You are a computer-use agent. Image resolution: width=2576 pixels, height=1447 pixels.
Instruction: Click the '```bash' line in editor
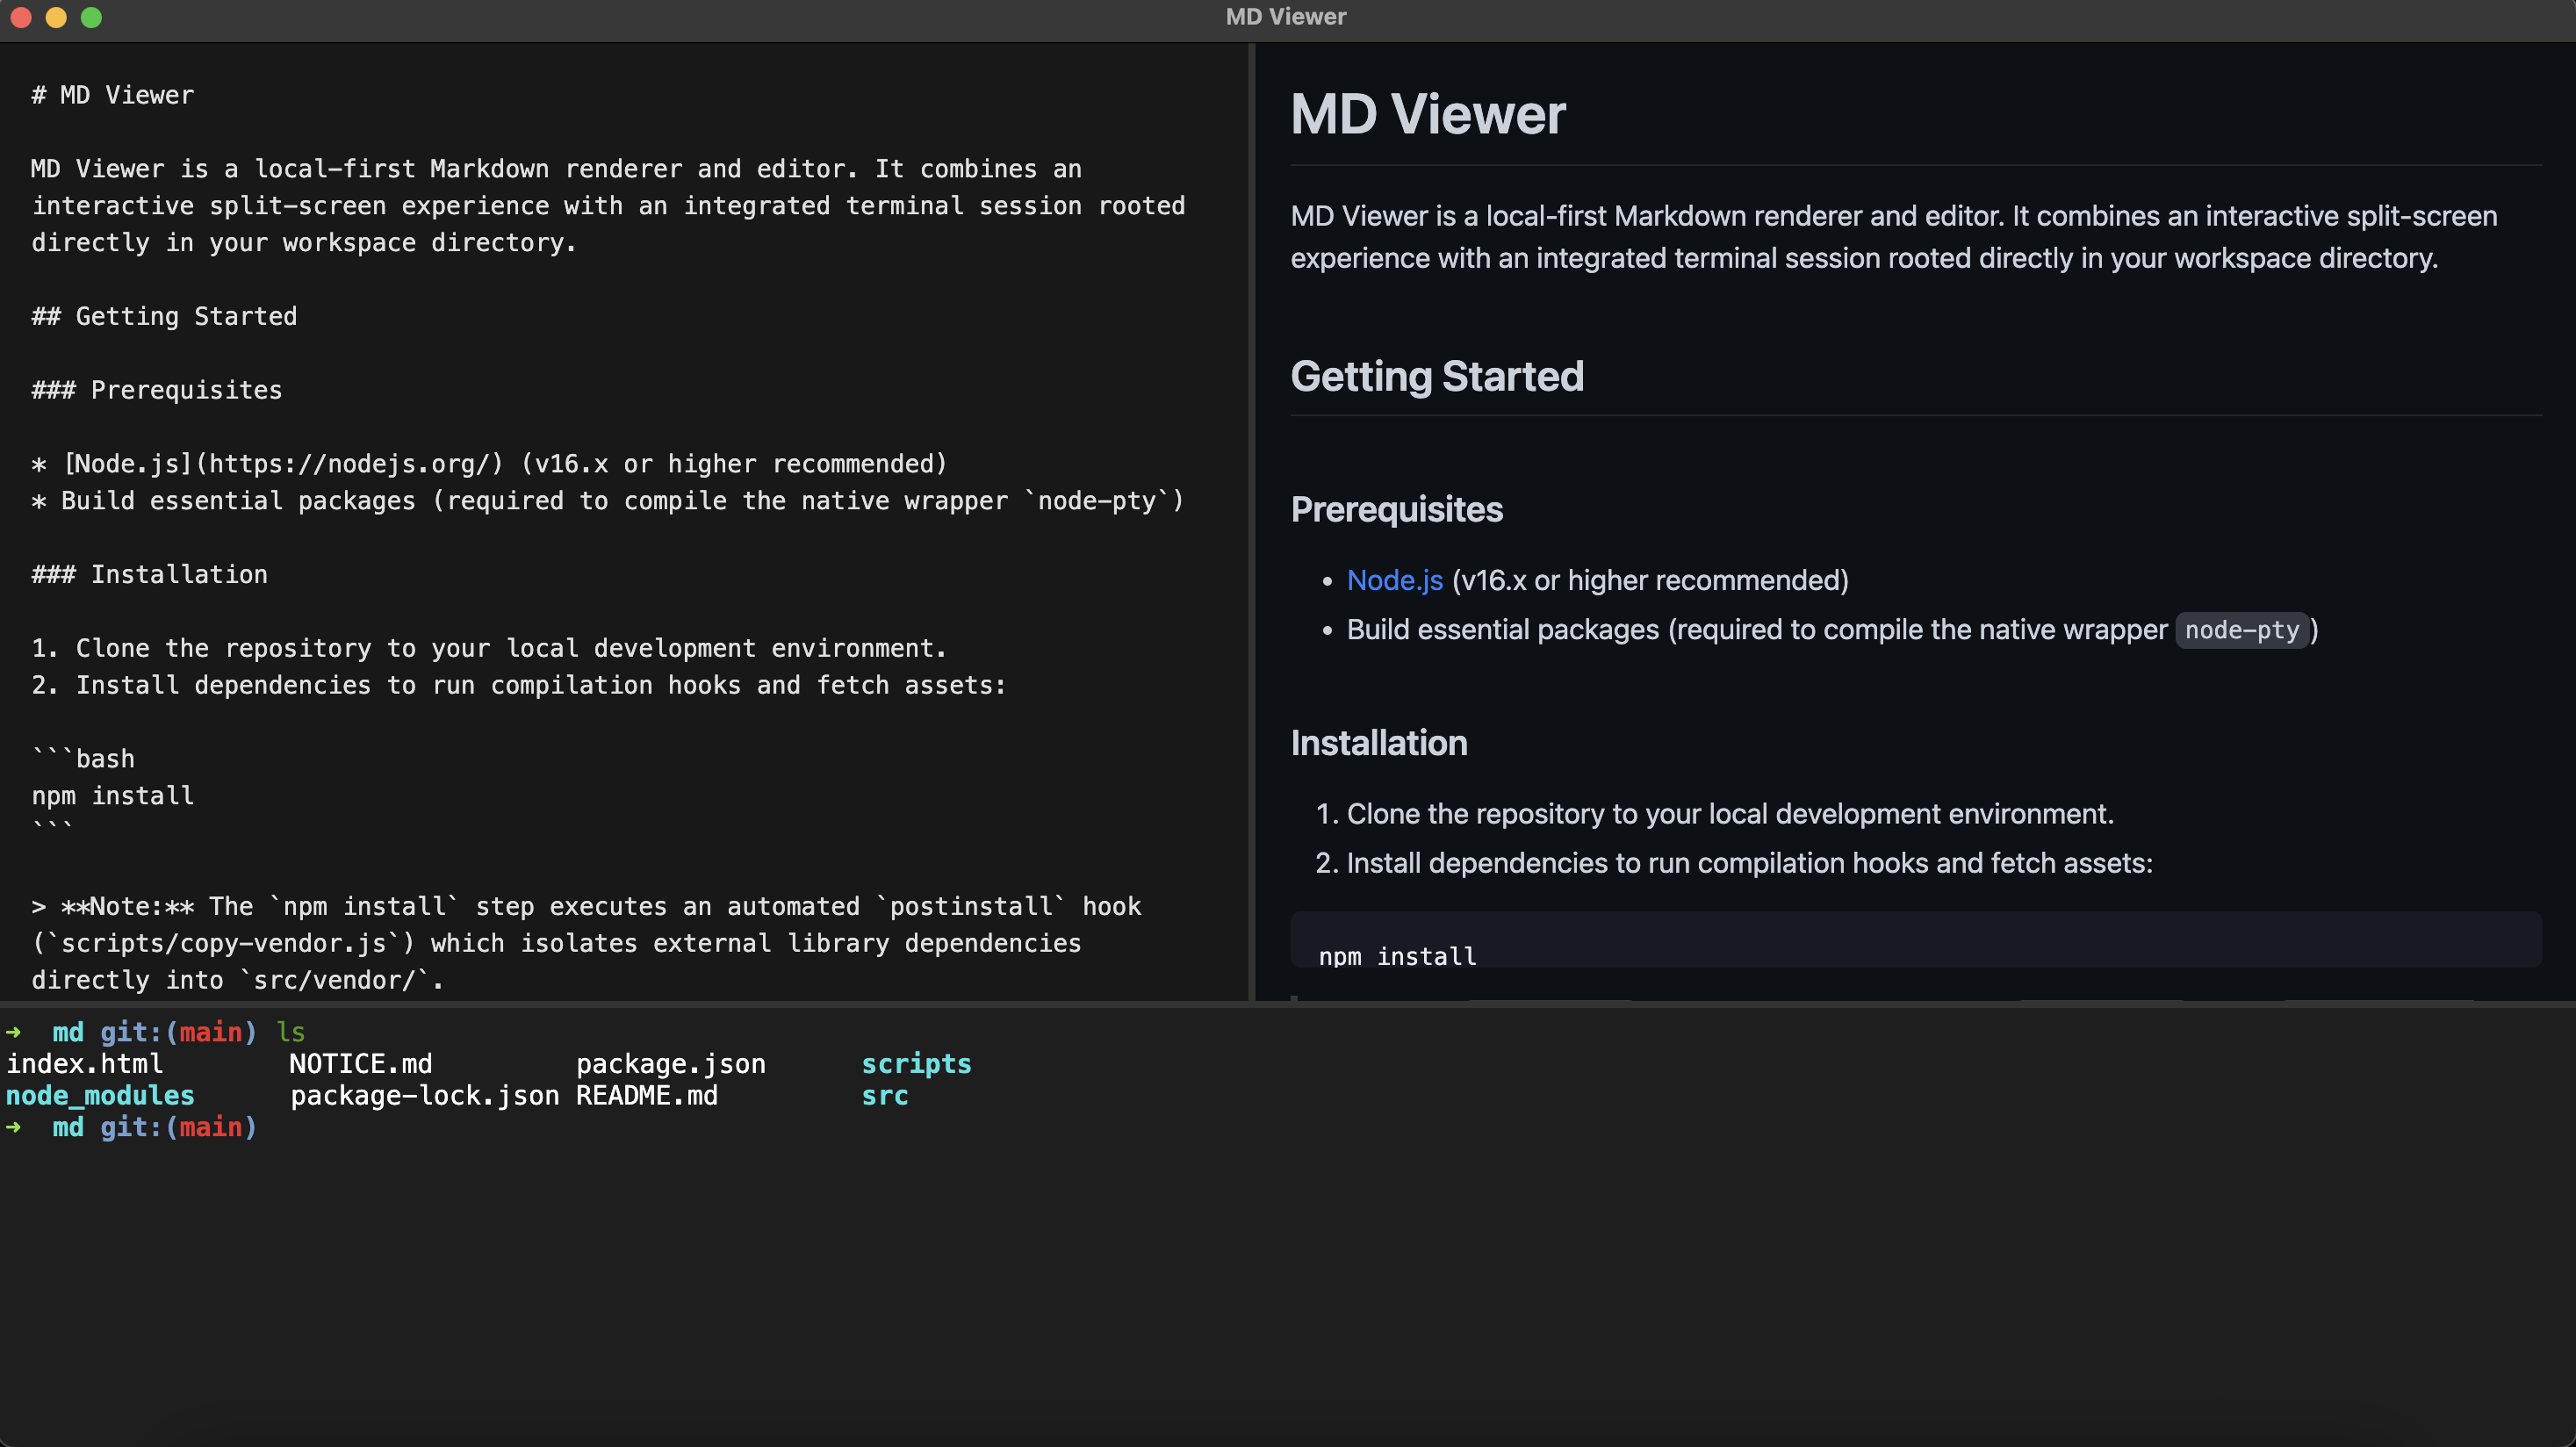pos(83,759)
